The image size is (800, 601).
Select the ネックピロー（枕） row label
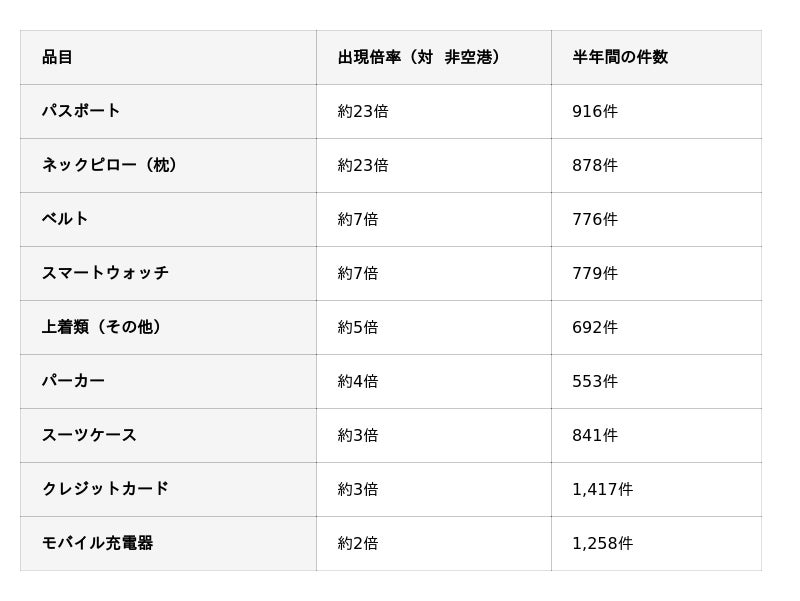[111, 165]
